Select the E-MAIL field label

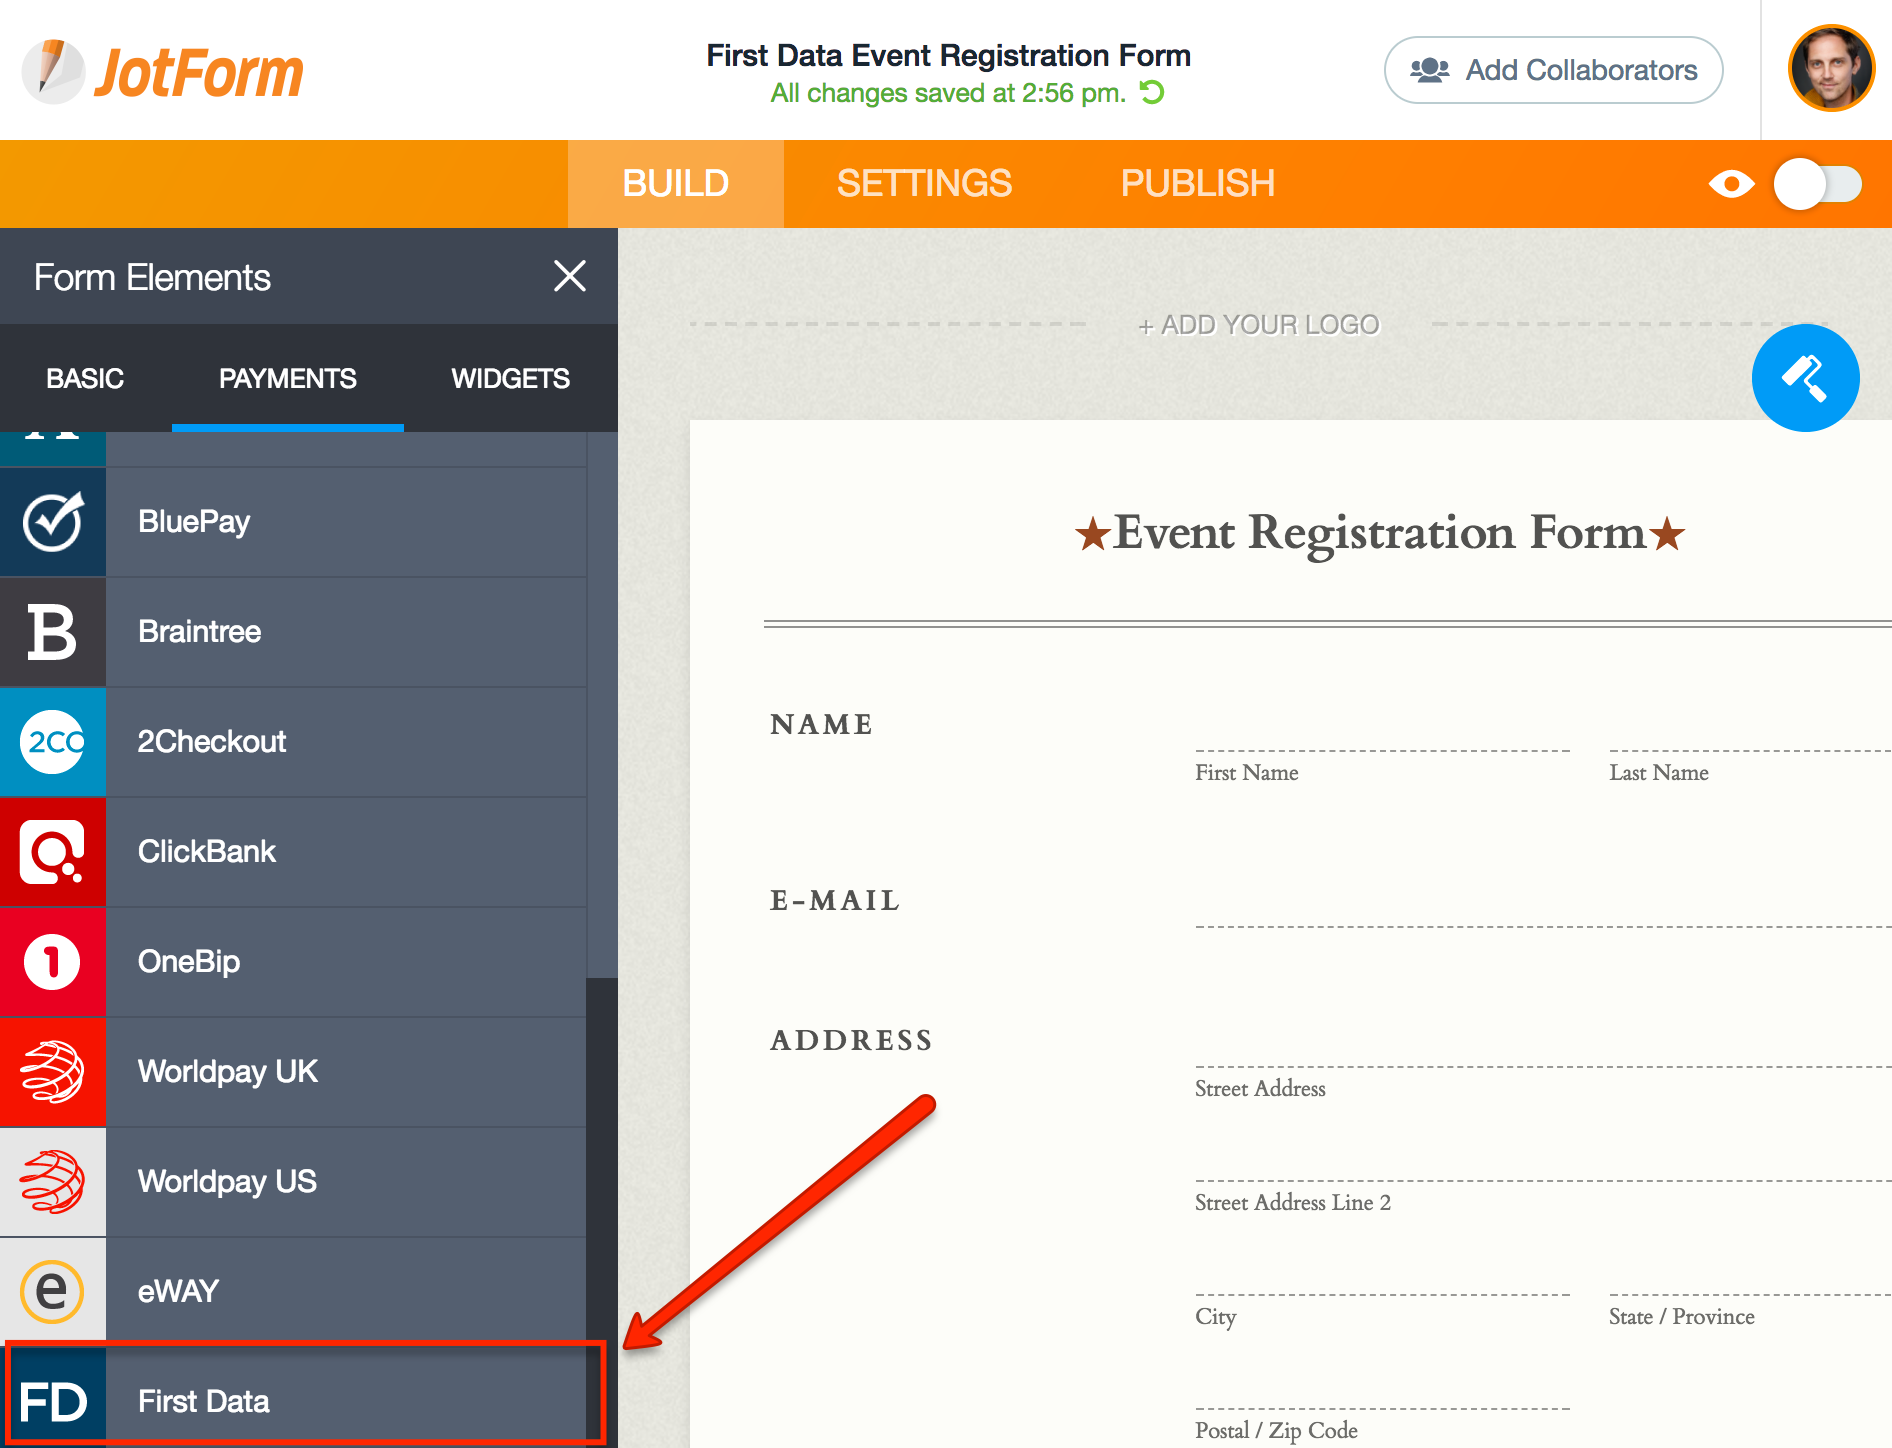click(835, 900)
